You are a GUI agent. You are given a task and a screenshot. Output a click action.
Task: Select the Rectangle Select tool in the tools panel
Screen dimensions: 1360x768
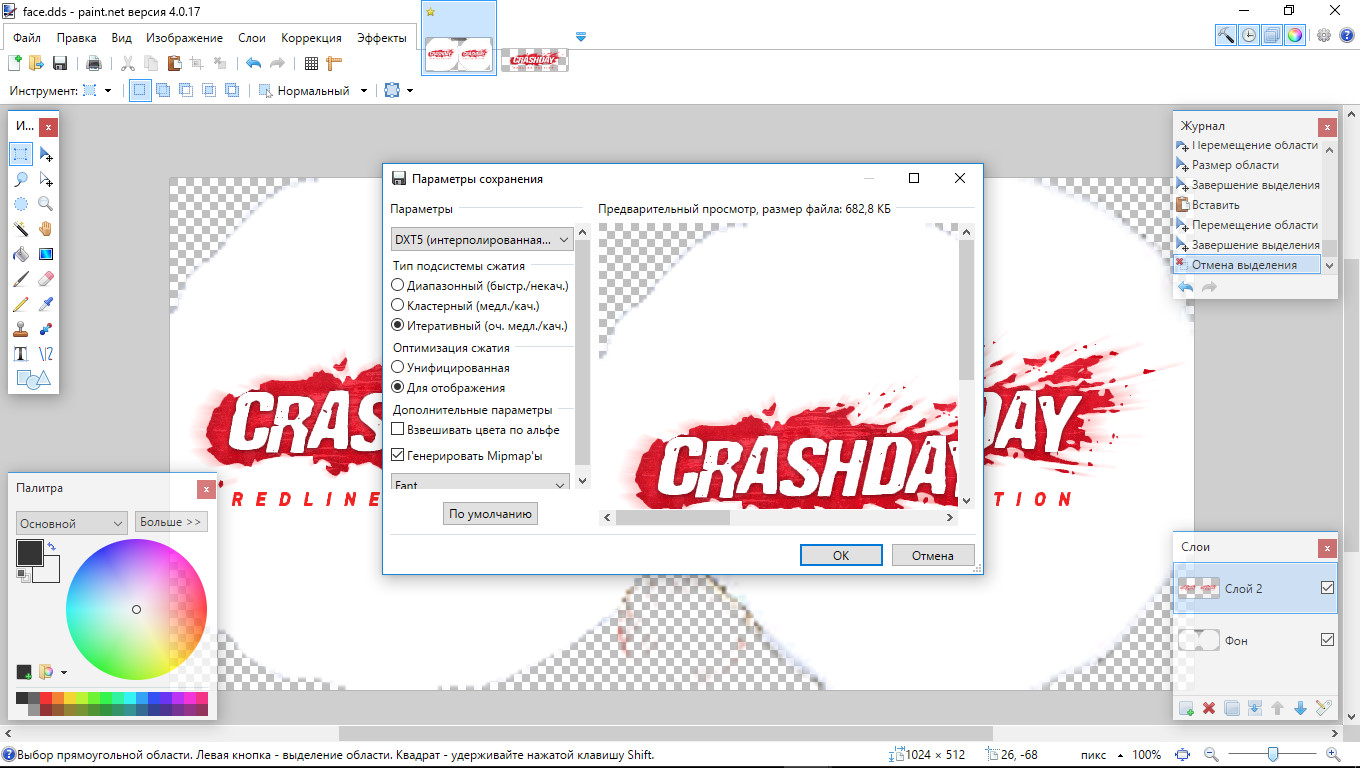21,154
